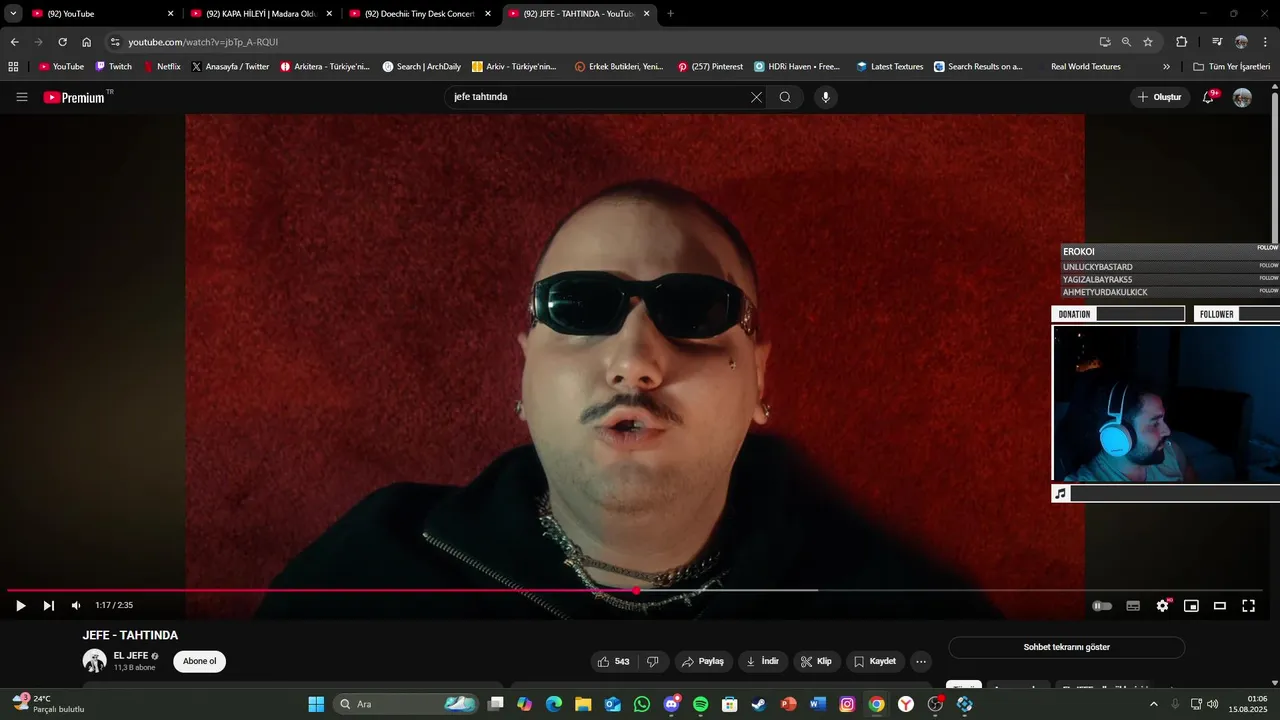Like the video with 543 likes
The width and height of the screenshot is (1280, 720).
[614, 661]
